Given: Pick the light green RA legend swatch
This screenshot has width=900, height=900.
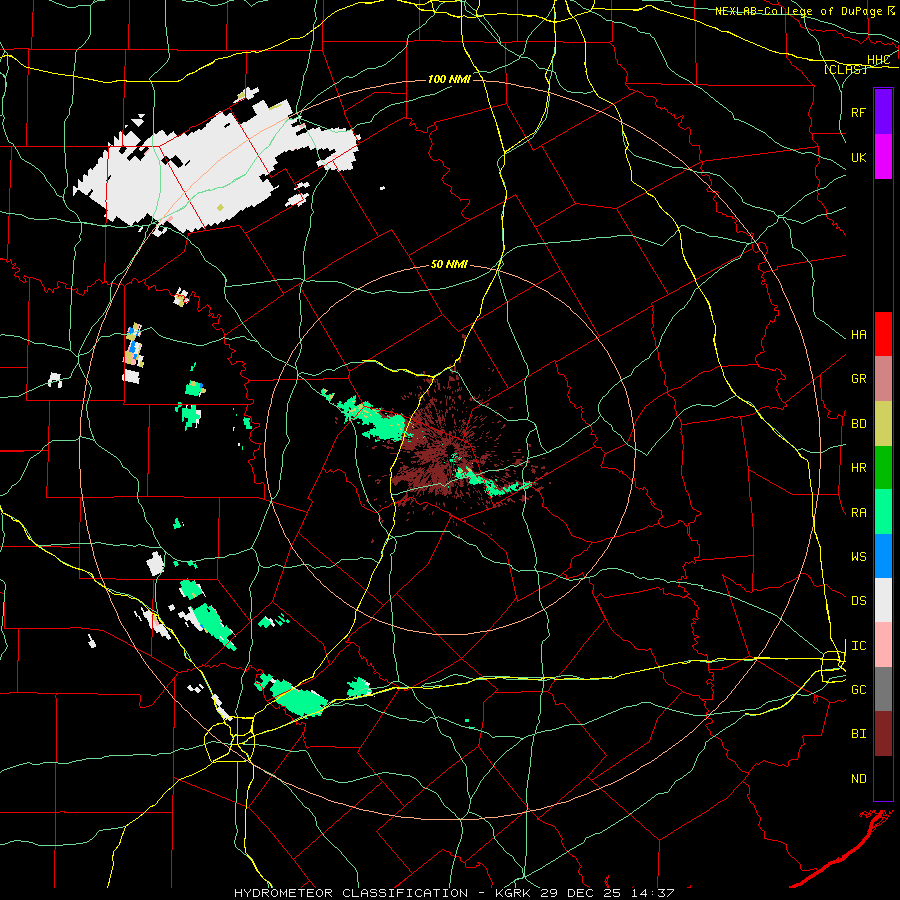Looking at the screenshot, I should pos(883,512).
